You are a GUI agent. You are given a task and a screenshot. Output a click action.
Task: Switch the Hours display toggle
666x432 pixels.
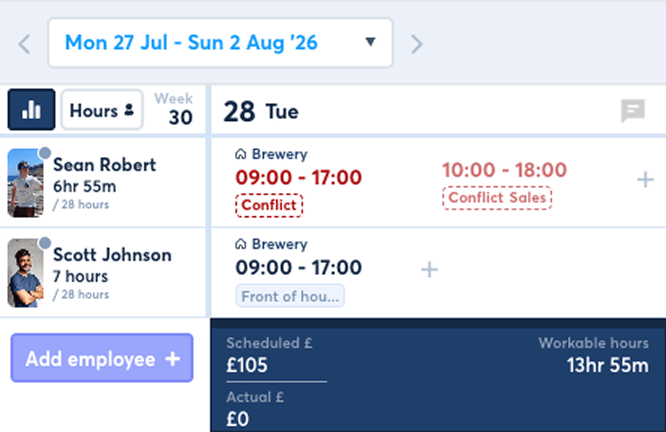click(x=102, y=110)
